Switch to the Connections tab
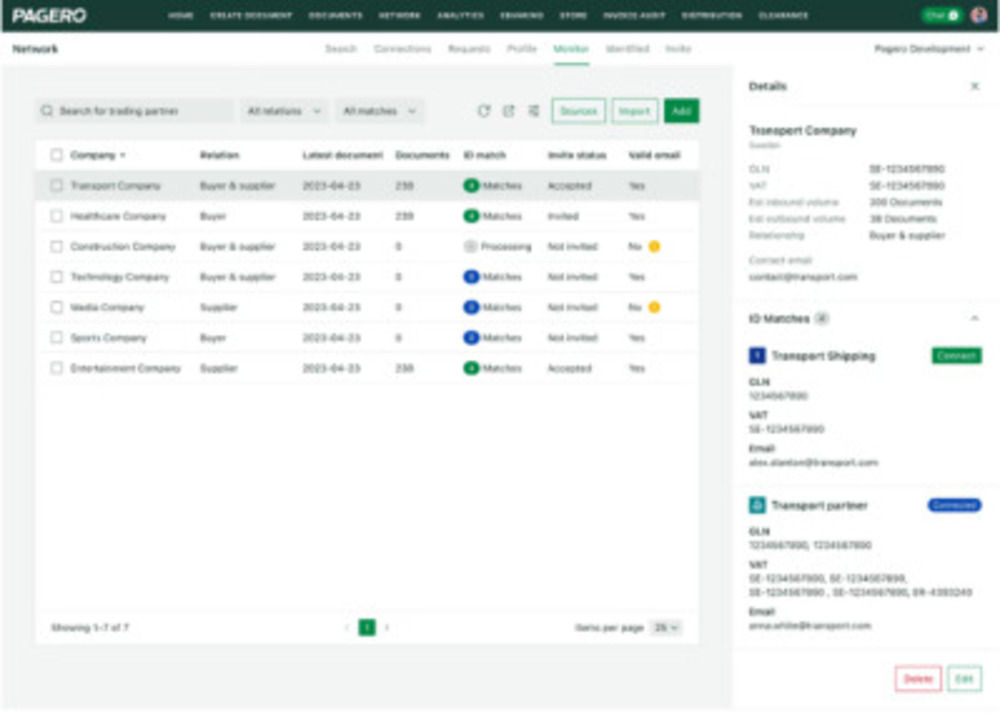1000x714 pixels. pos(402,49)
